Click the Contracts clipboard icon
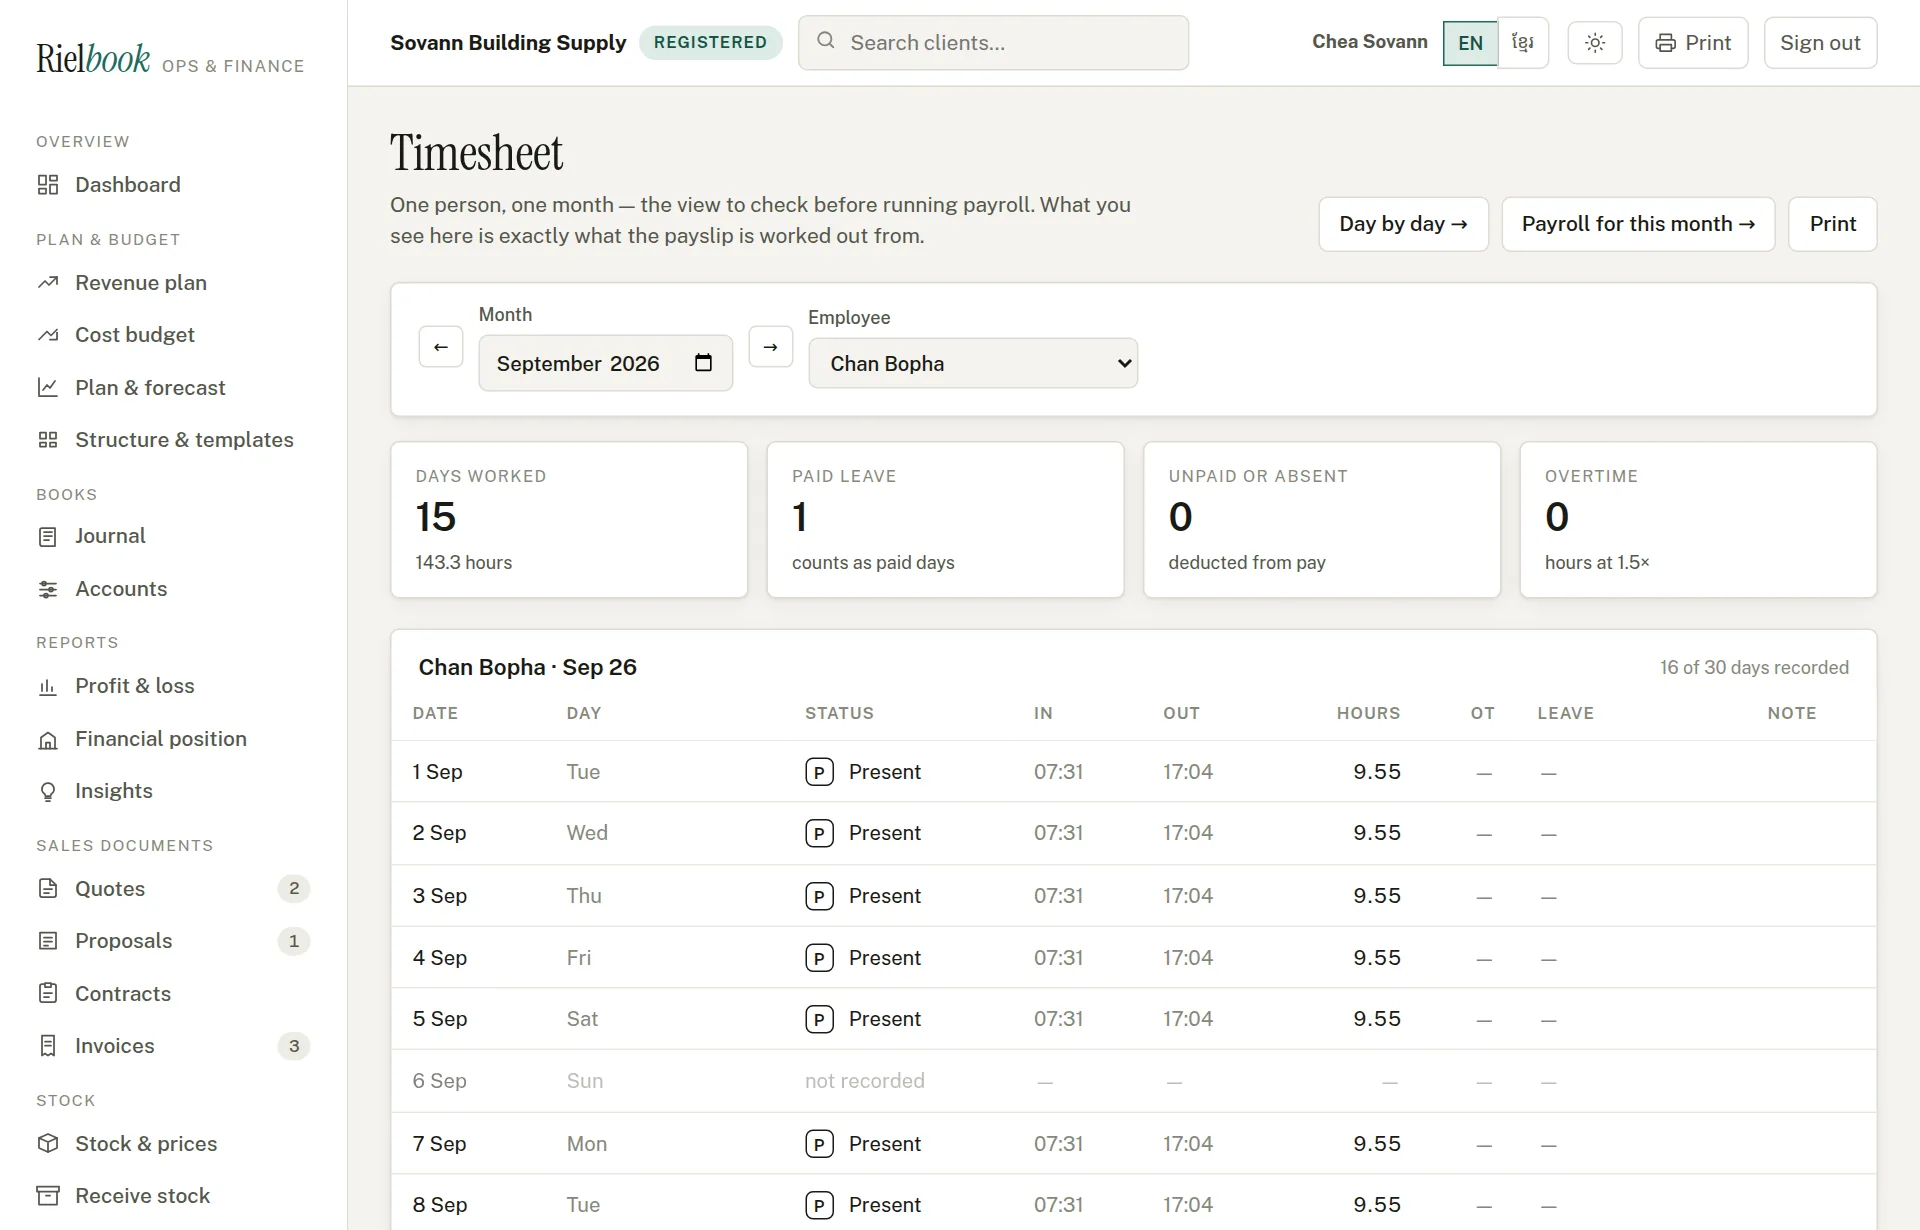The image size is (1920, 1230). coord(48,994)
